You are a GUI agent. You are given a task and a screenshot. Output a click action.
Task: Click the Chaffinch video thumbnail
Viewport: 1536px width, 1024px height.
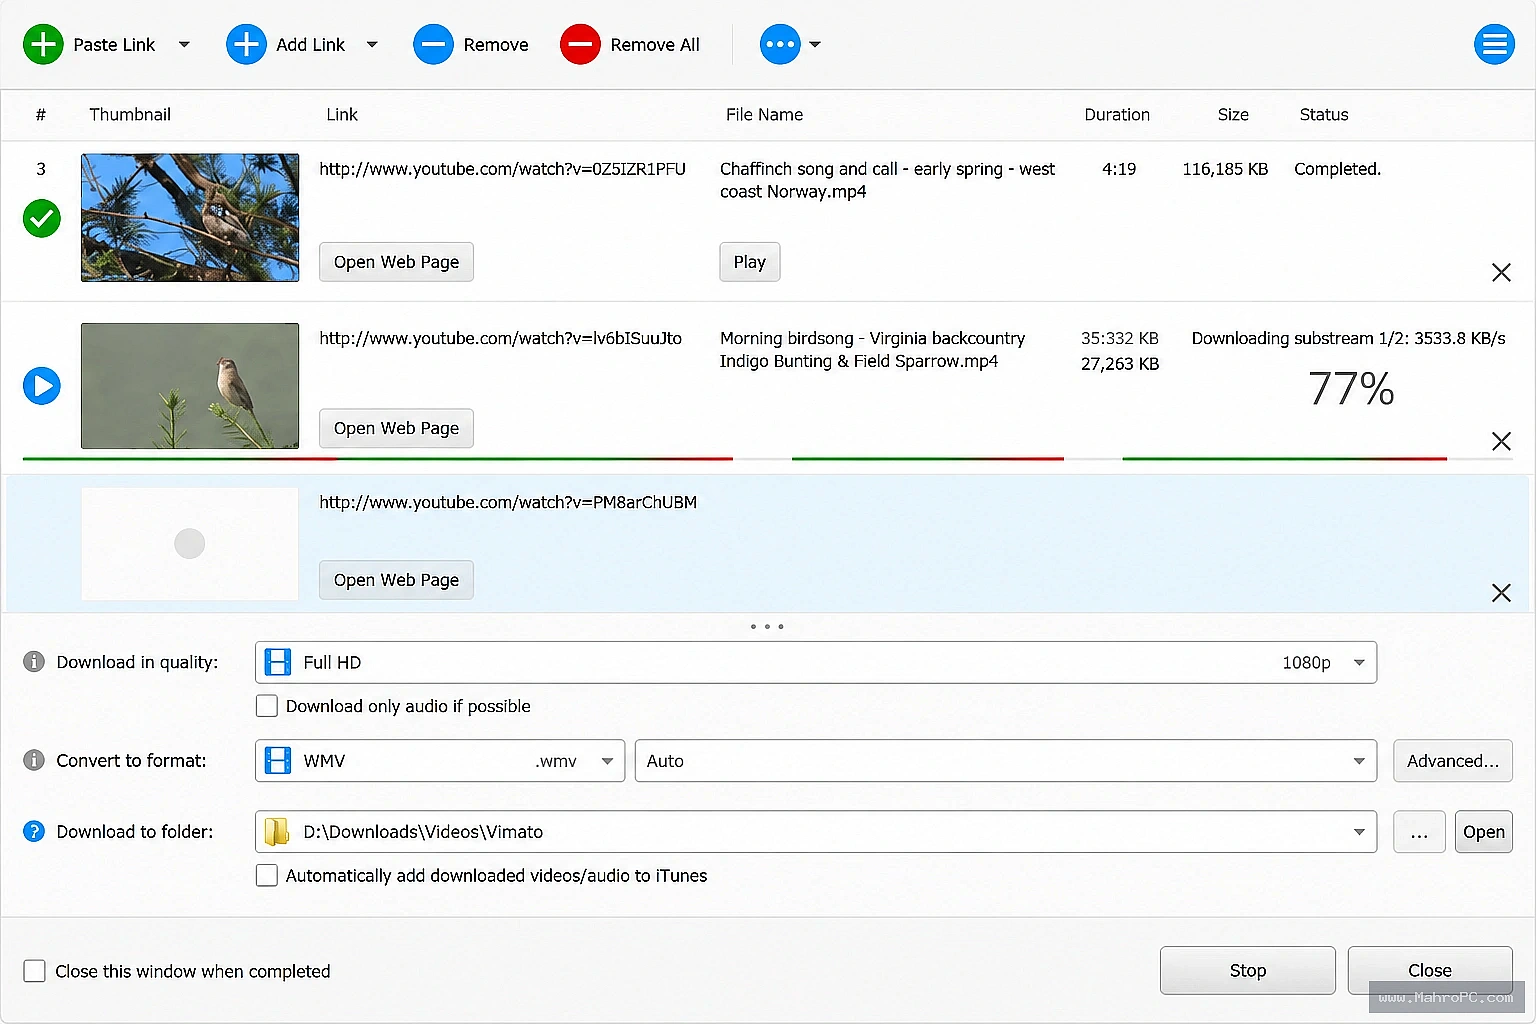click(190, 217)
